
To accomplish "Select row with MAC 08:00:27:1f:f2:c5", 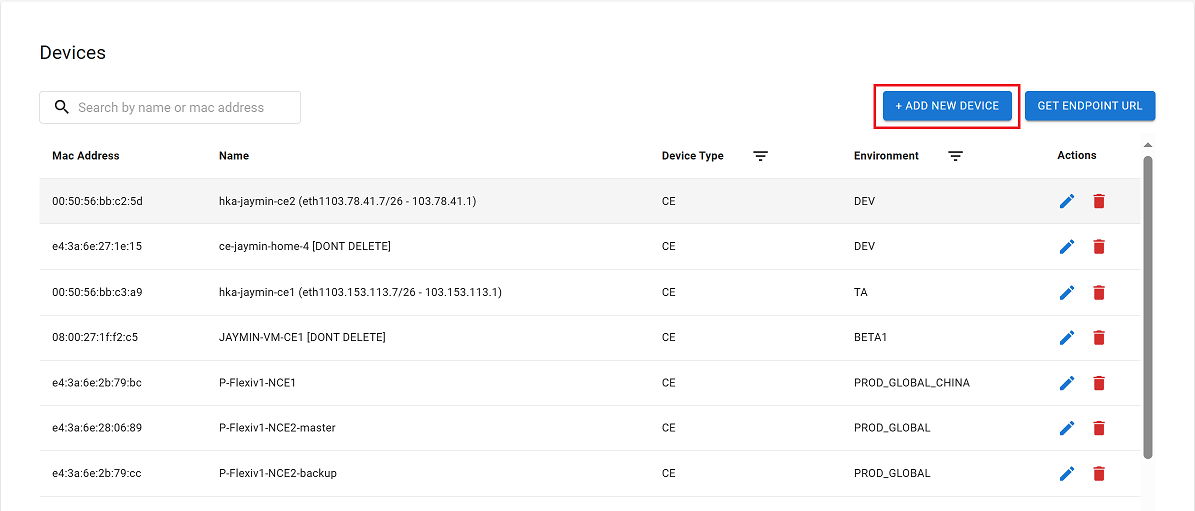I will click(x=590, y=337).
